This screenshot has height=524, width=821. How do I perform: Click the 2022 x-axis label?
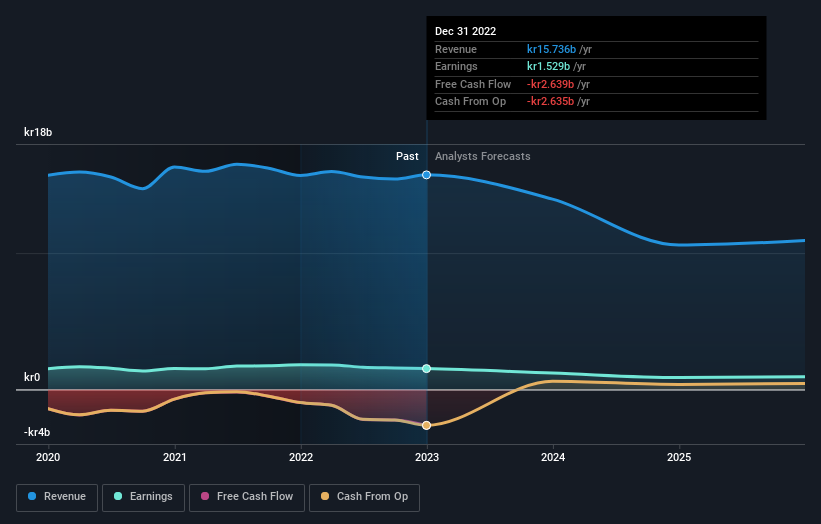click(x=301, y=457)
